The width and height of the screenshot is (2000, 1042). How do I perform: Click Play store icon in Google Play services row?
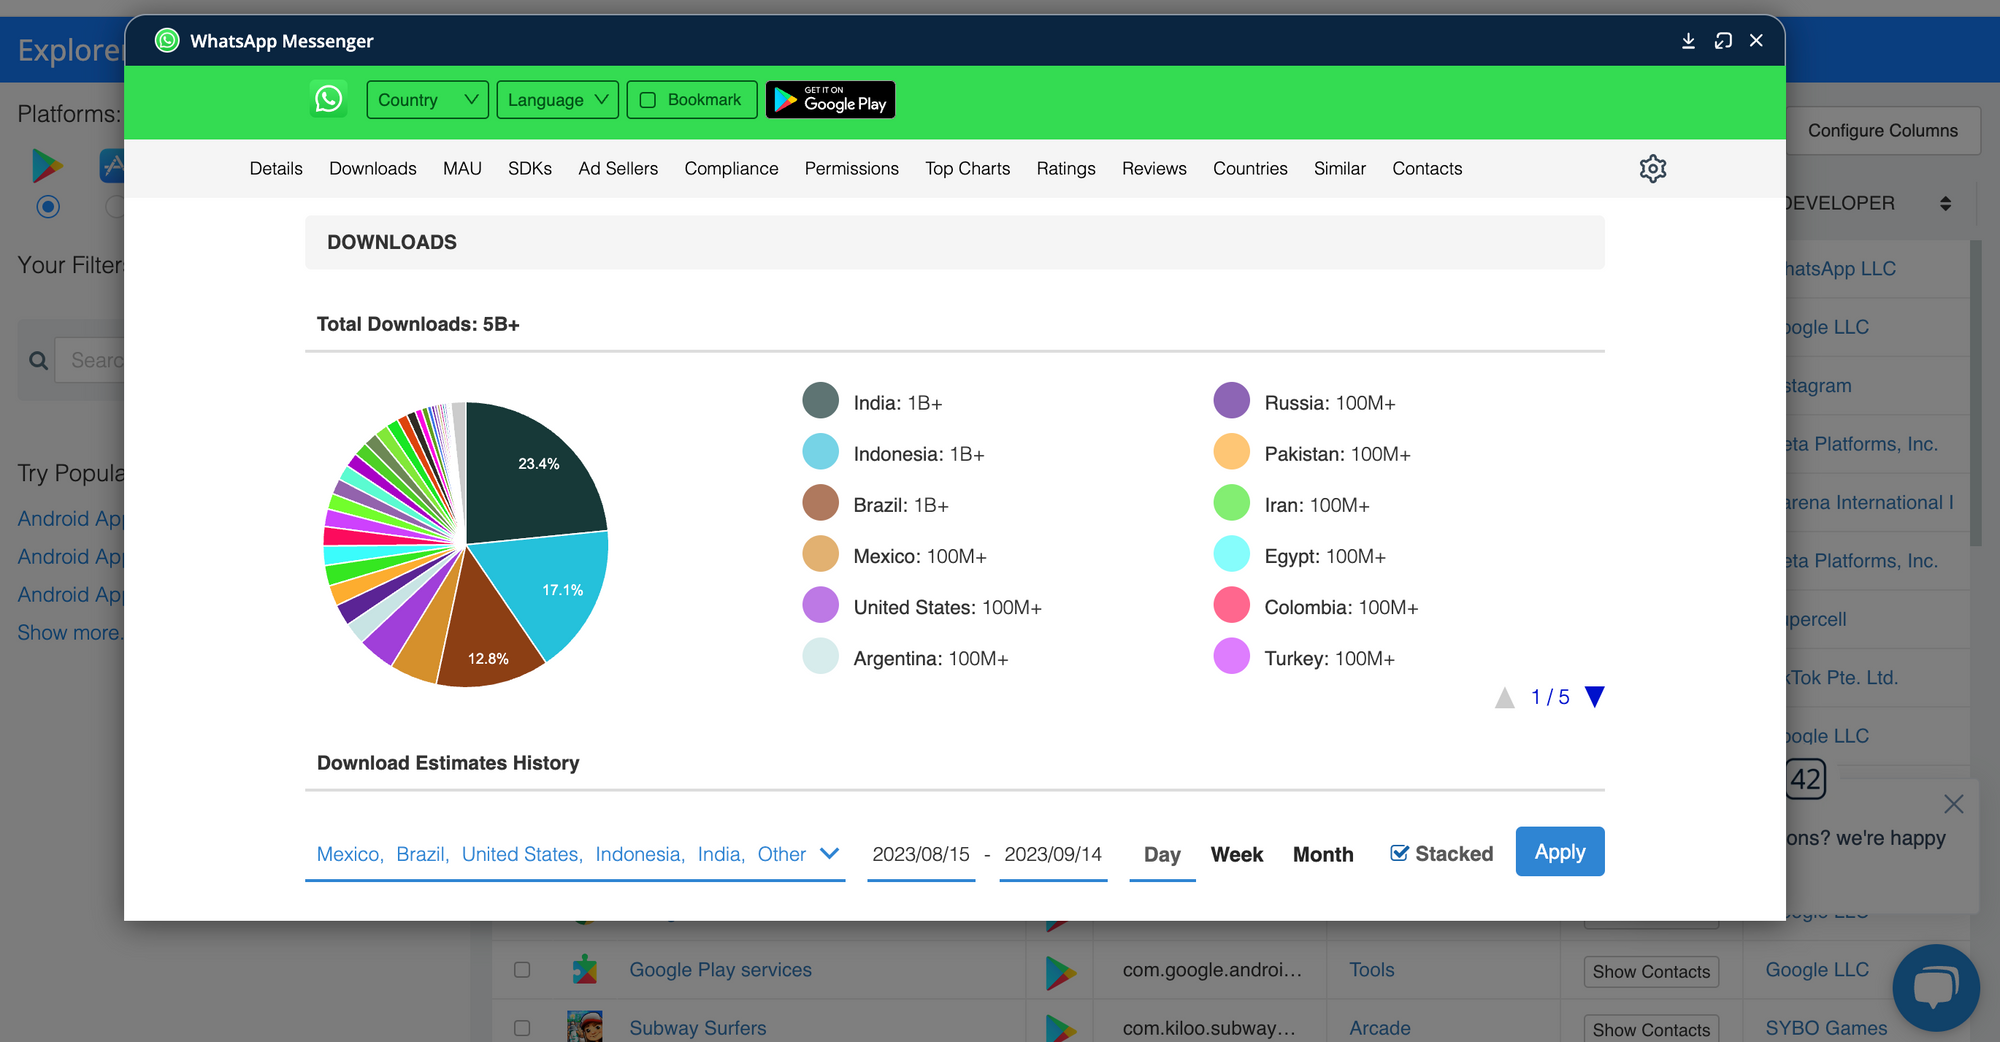pos(1060,972)
